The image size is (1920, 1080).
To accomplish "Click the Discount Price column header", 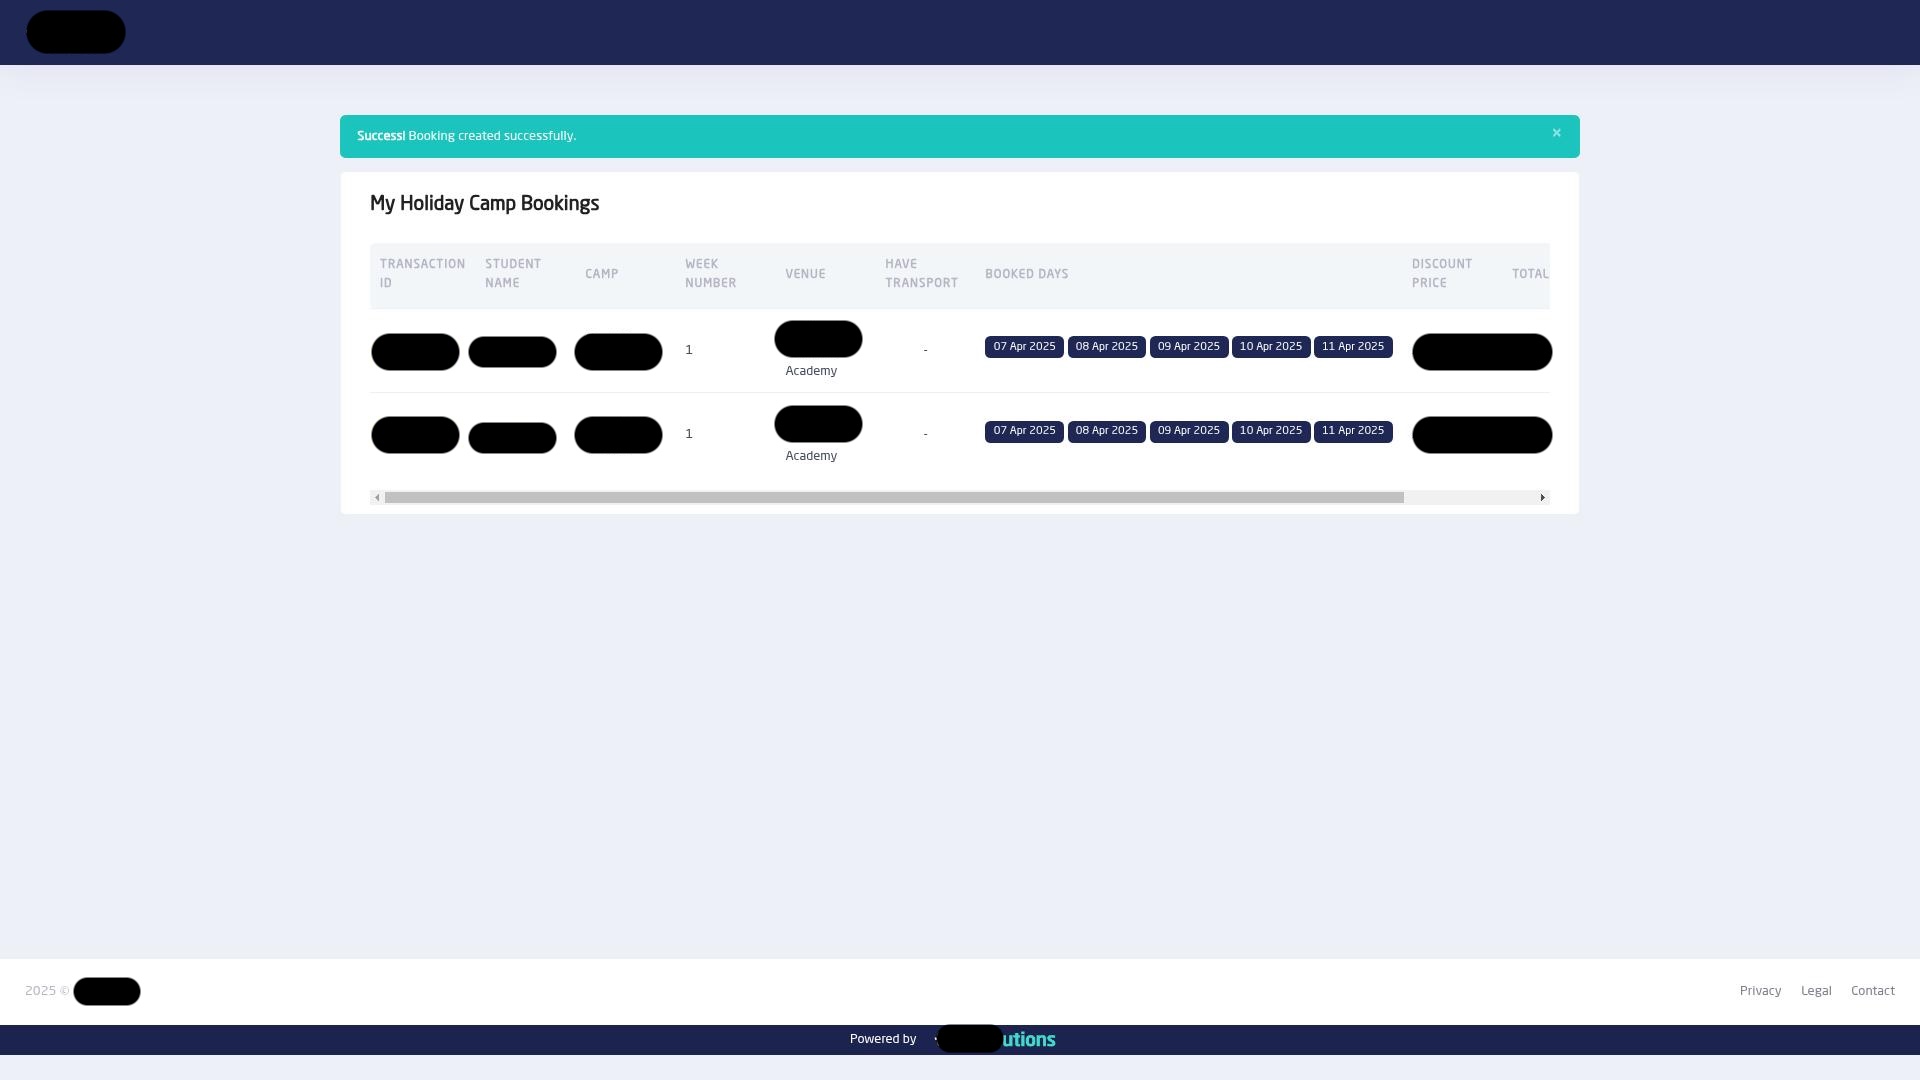I will (1441, 274).
